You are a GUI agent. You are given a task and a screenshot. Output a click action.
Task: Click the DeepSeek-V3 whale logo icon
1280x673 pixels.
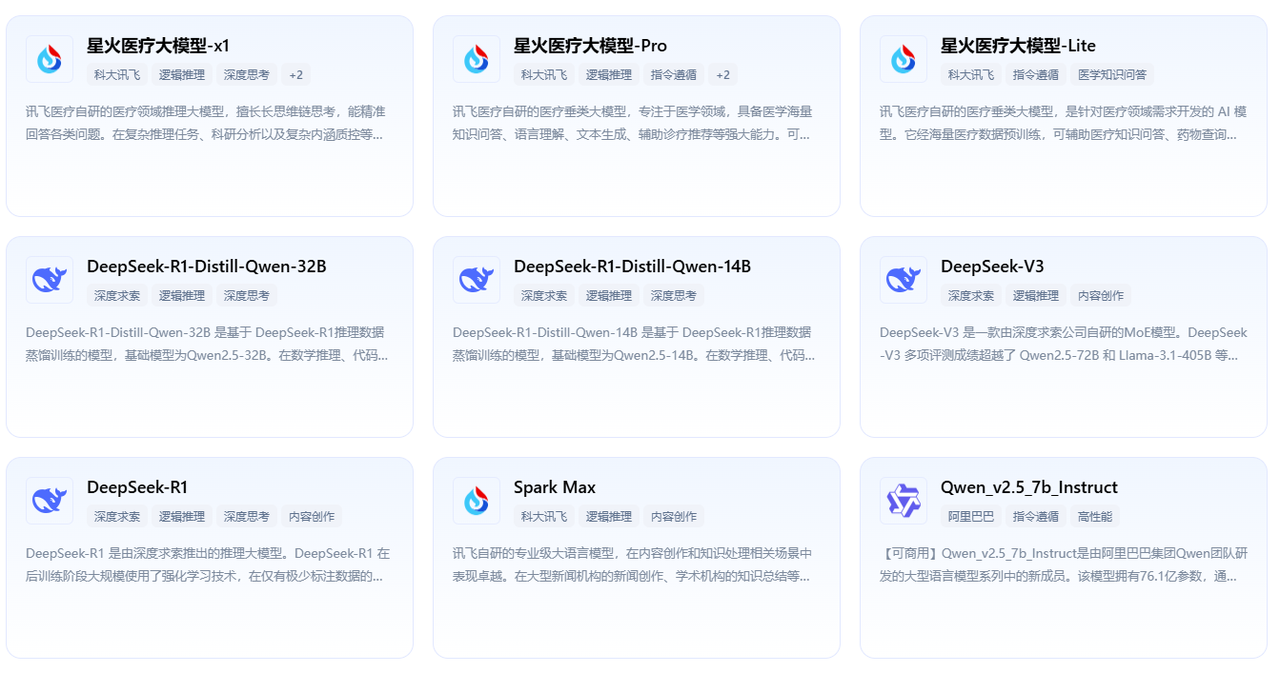click(903, 280)
